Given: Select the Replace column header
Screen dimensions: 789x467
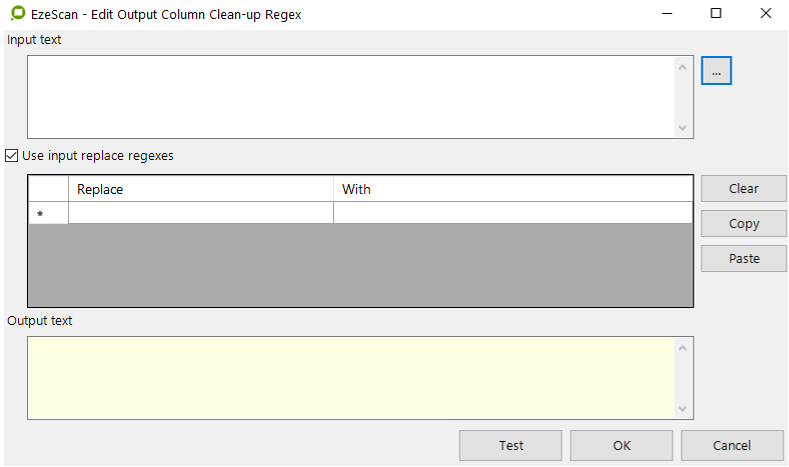Looking at the screenshot, I should pos(200,189).
